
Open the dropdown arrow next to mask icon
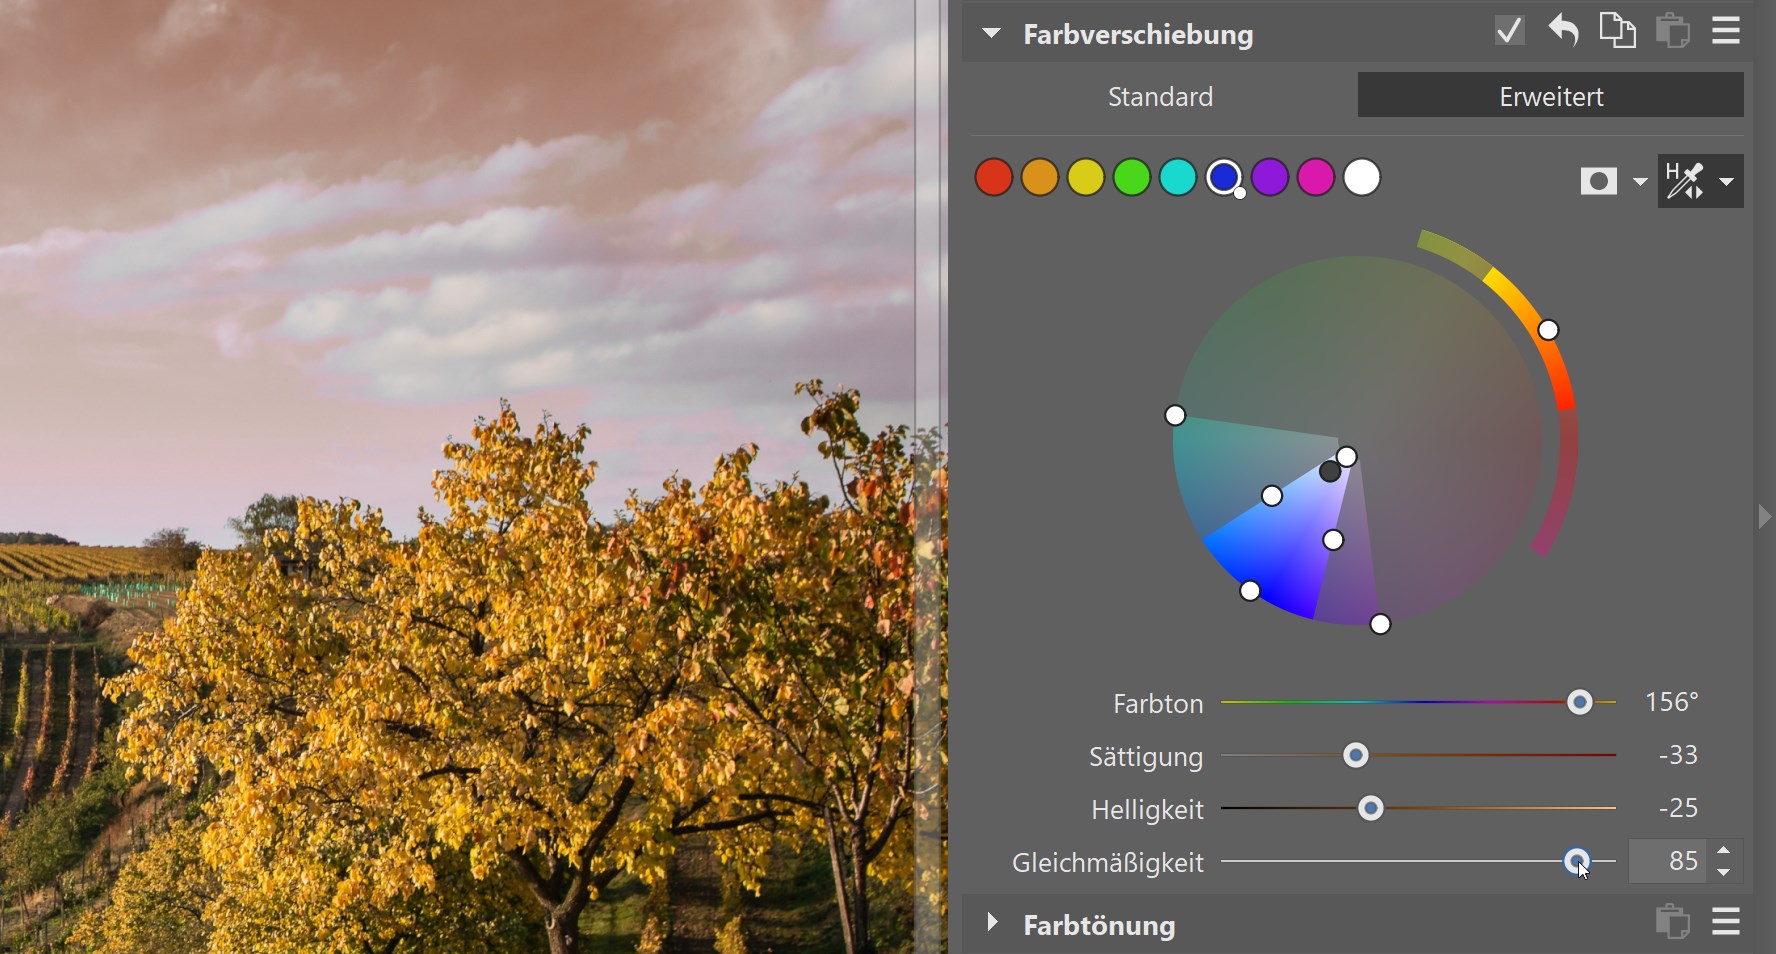1640,181
